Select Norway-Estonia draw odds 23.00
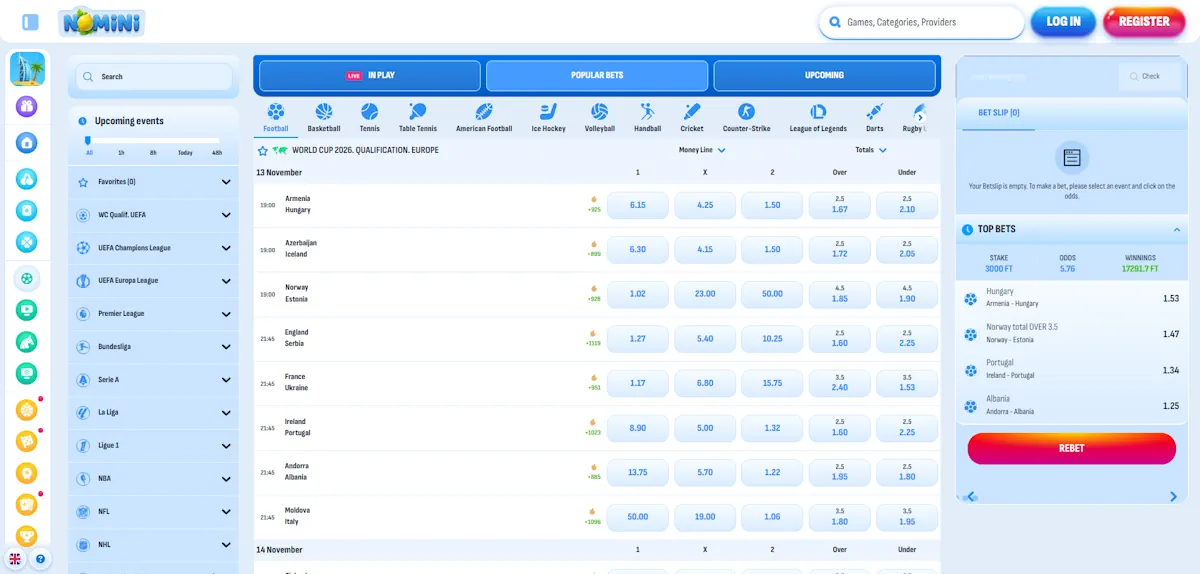The image size is (1200, 574). pos(705,294)
